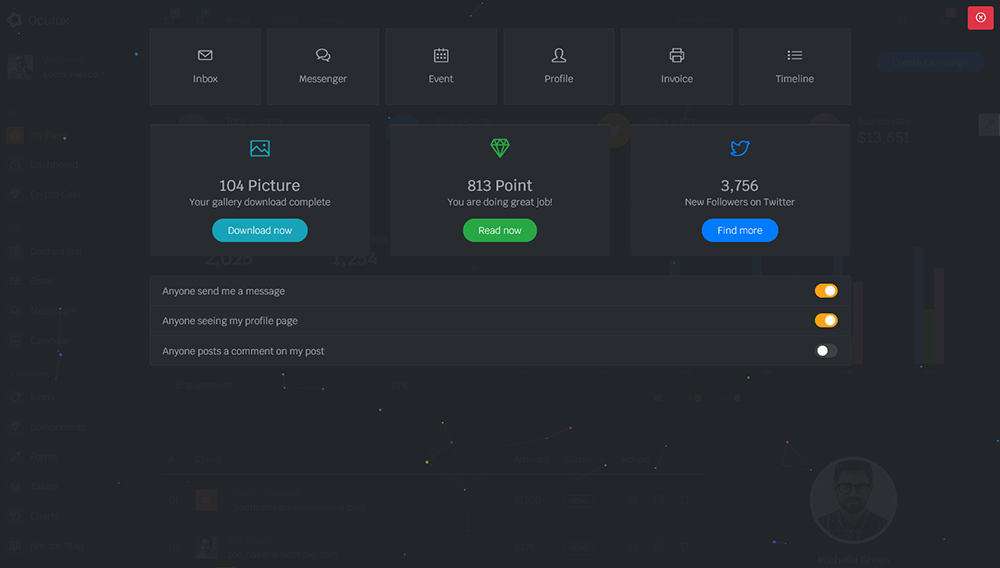Click the gallery picture icon above 104 Picture
This screenshot has height=568, width=1000.
[x=260, y=148]
